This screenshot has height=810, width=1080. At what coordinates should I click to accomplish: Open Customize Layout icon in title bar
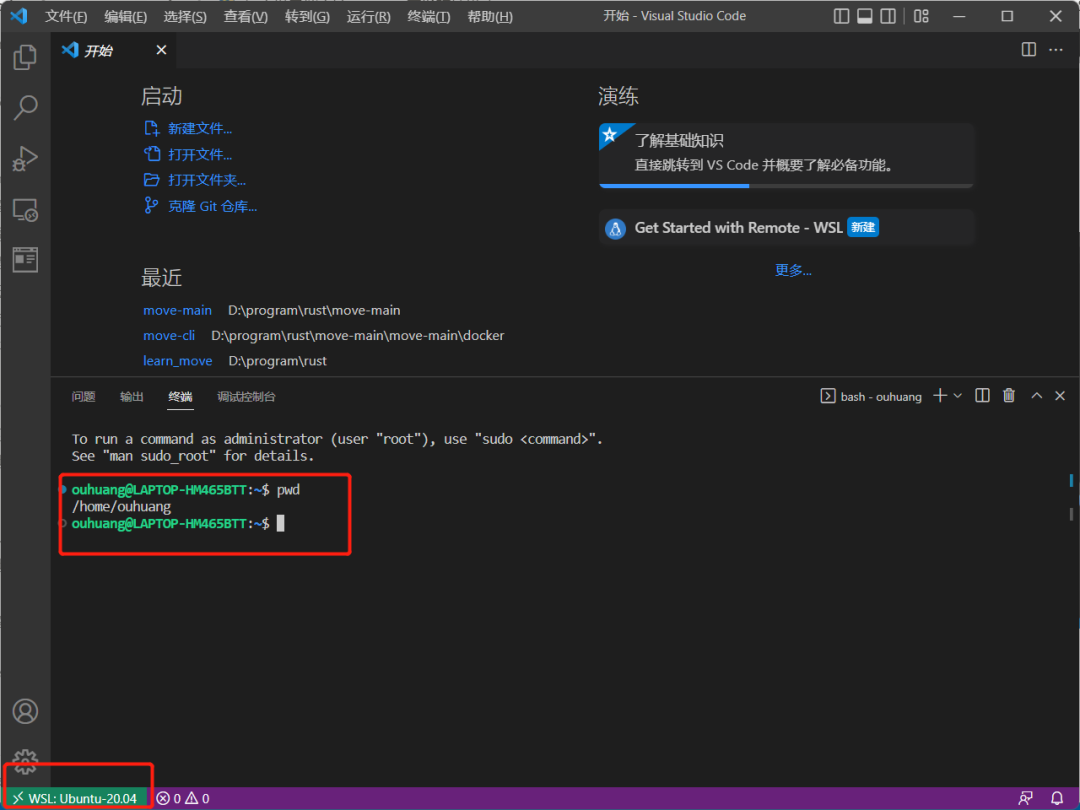tap(921, 16)
